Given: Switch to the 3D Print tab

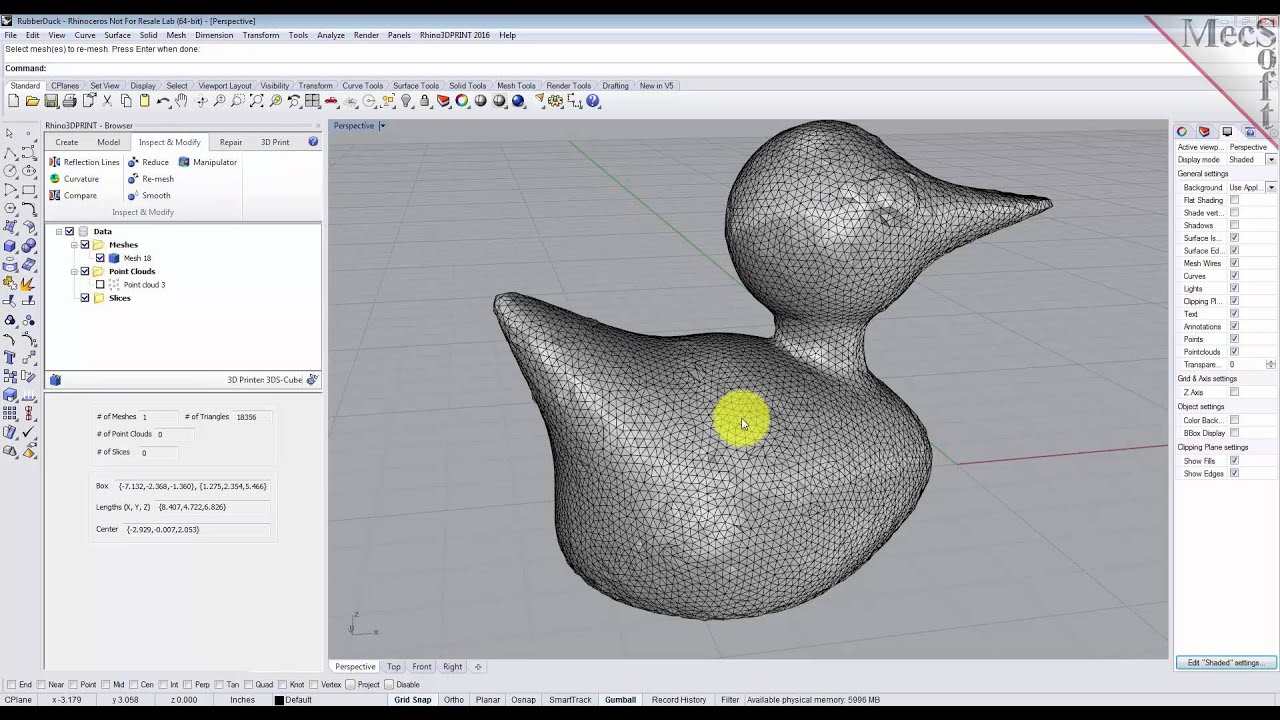Looking at the screenshot, I should coord(275,142).
